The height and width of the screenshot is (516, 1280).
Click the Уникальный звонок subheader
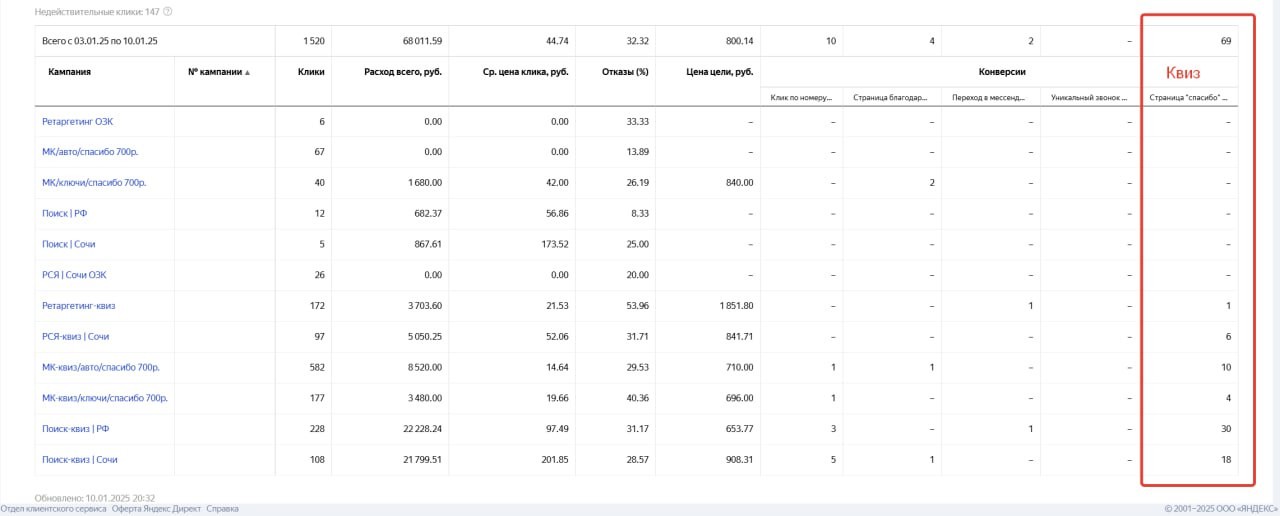coord(1091,97)
